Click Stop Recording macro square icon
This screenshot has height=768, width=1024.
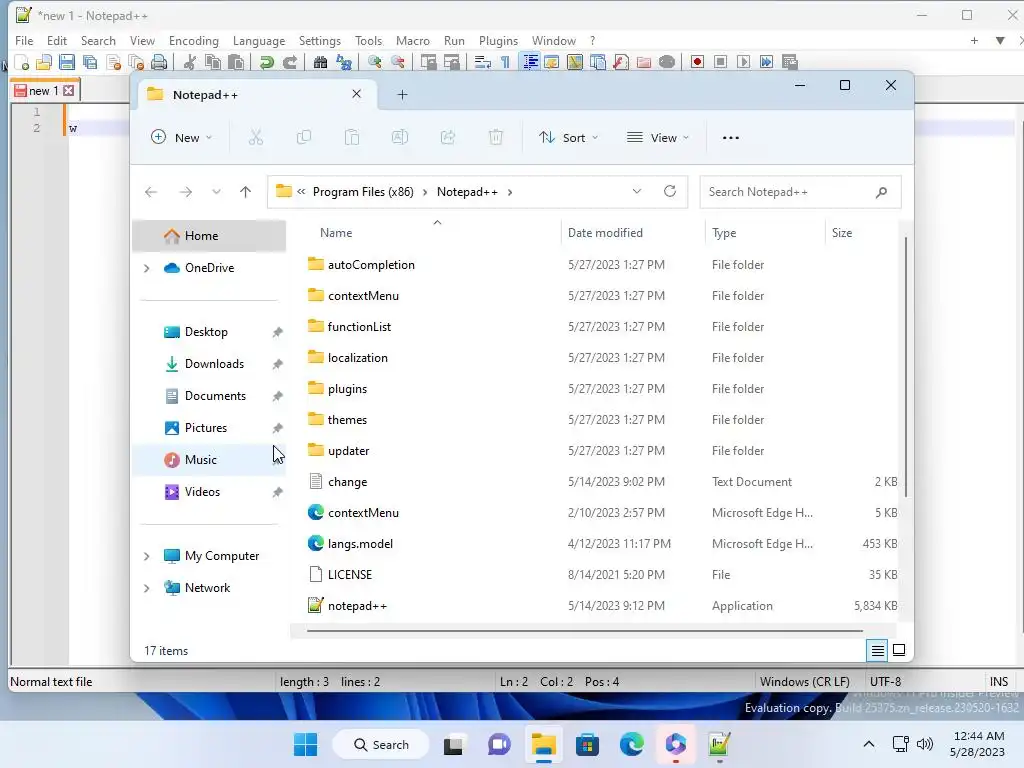720,62
